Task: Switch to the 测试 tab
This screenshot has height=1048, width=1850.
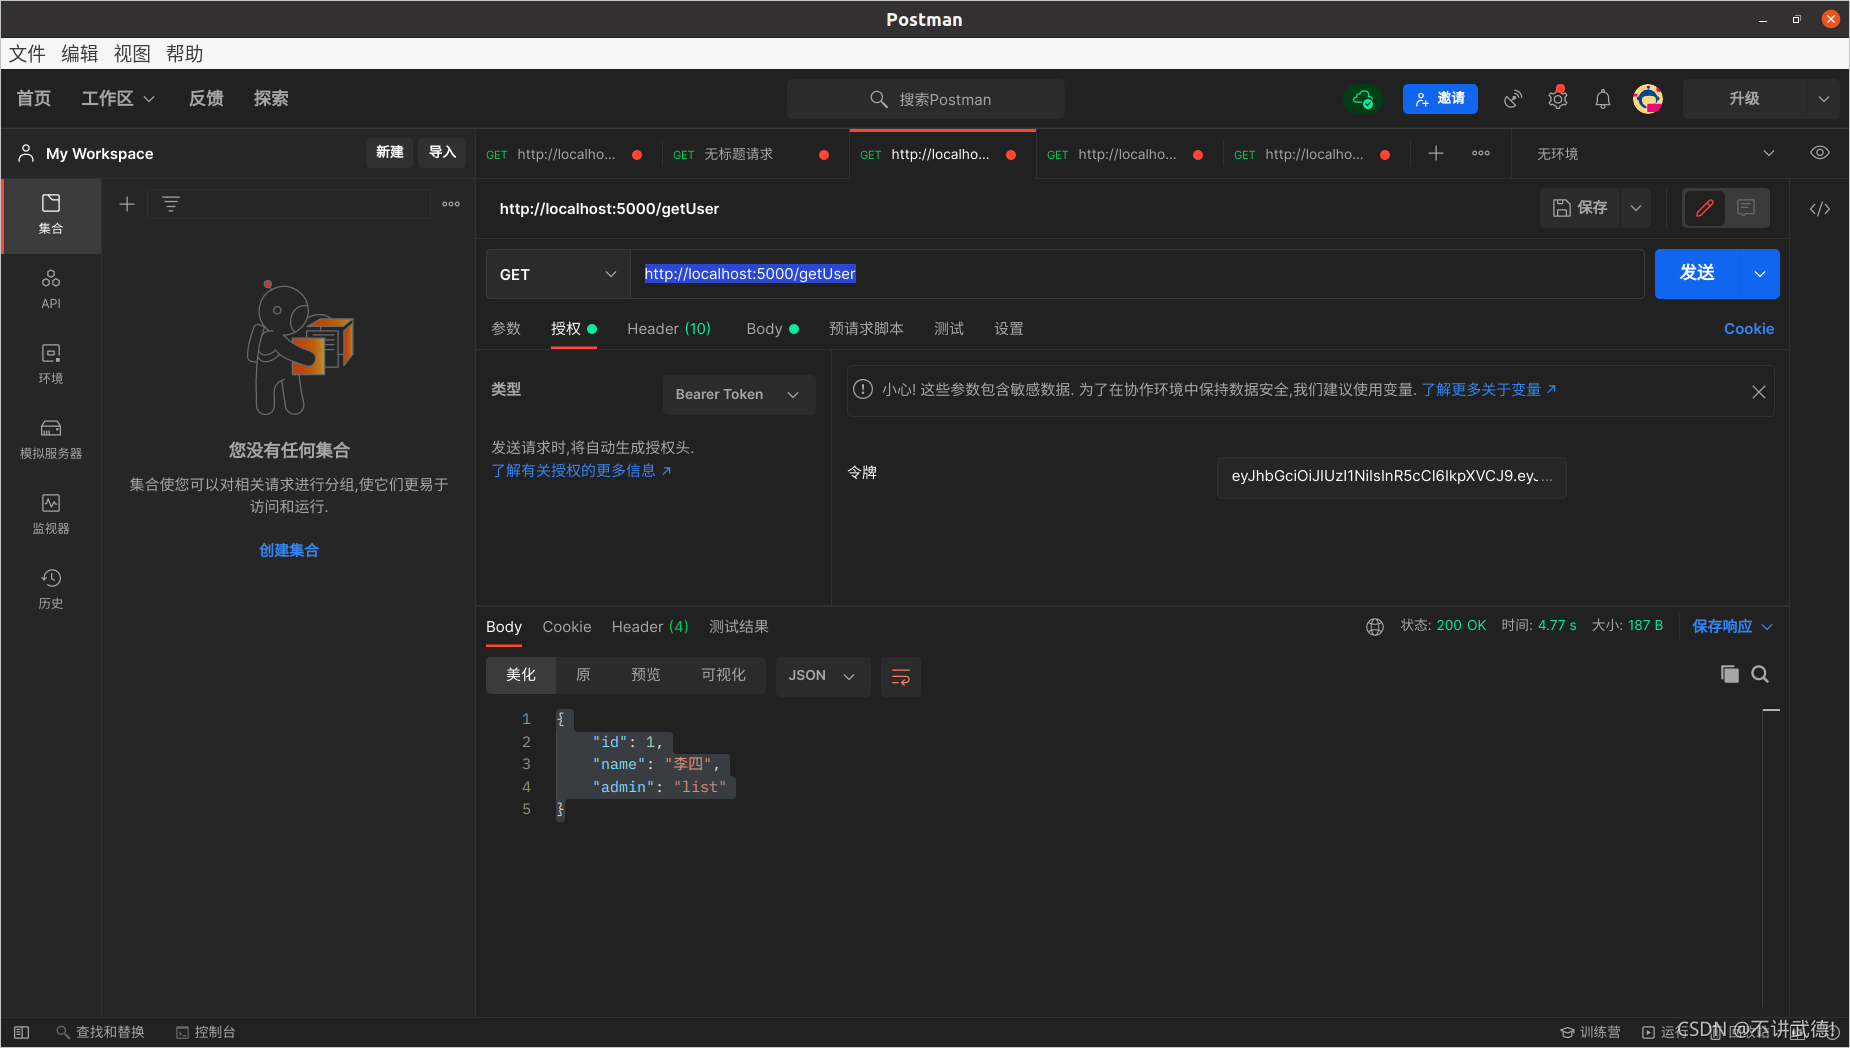Action: [x=949, y=329]
